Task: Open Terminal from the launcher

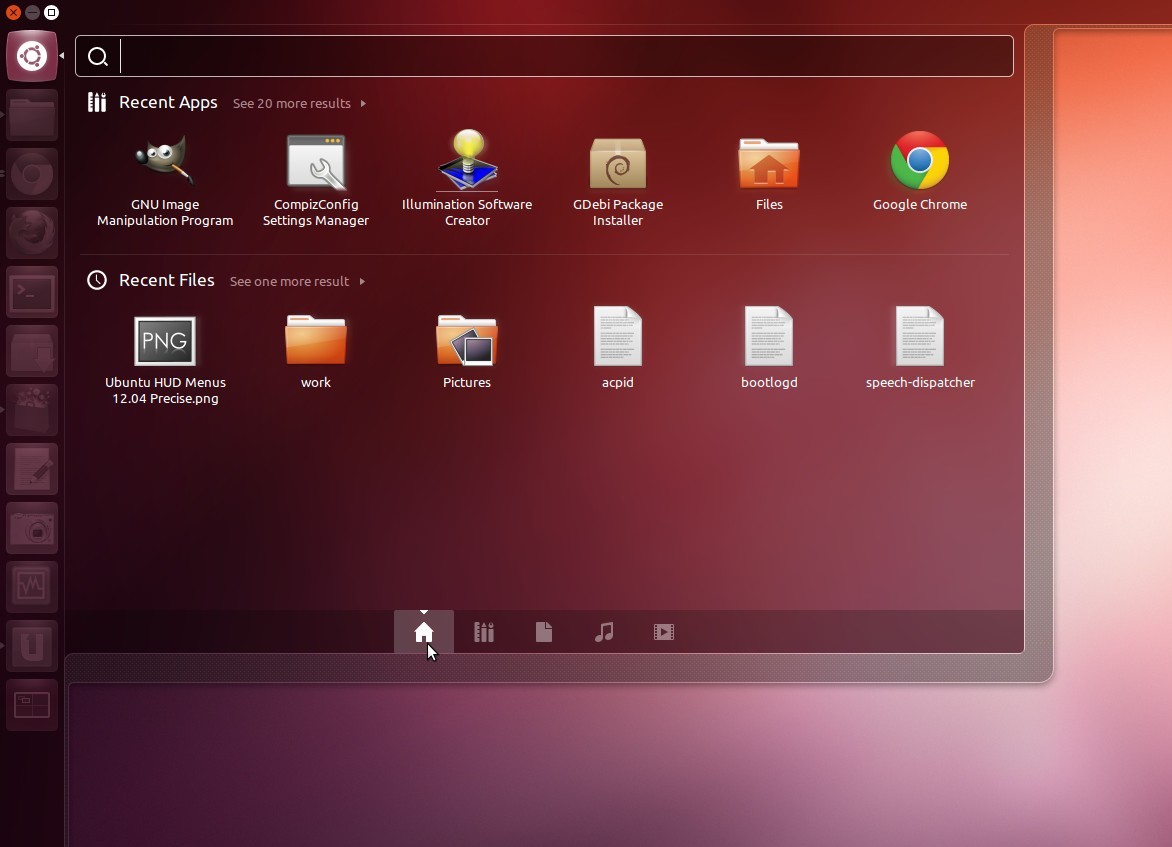Action: point(32,292)
